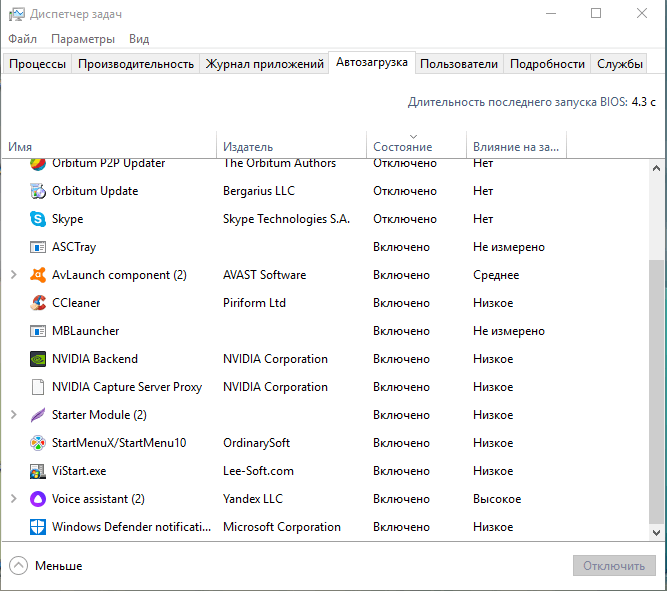Click the NVIDIA Capture Server Proxy file icon
Viewport: 667px width, 591px height.
[38, 387]
